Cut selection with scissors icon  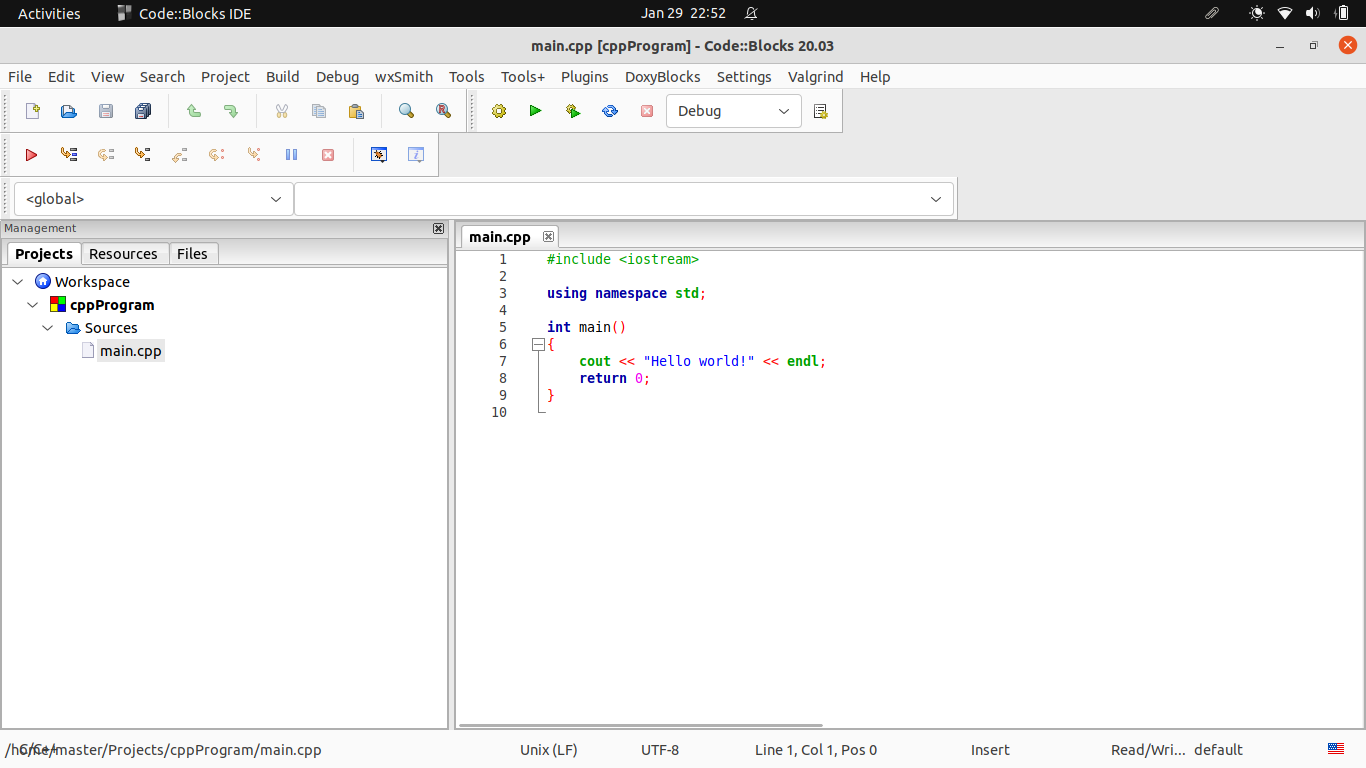pos(282,111)
